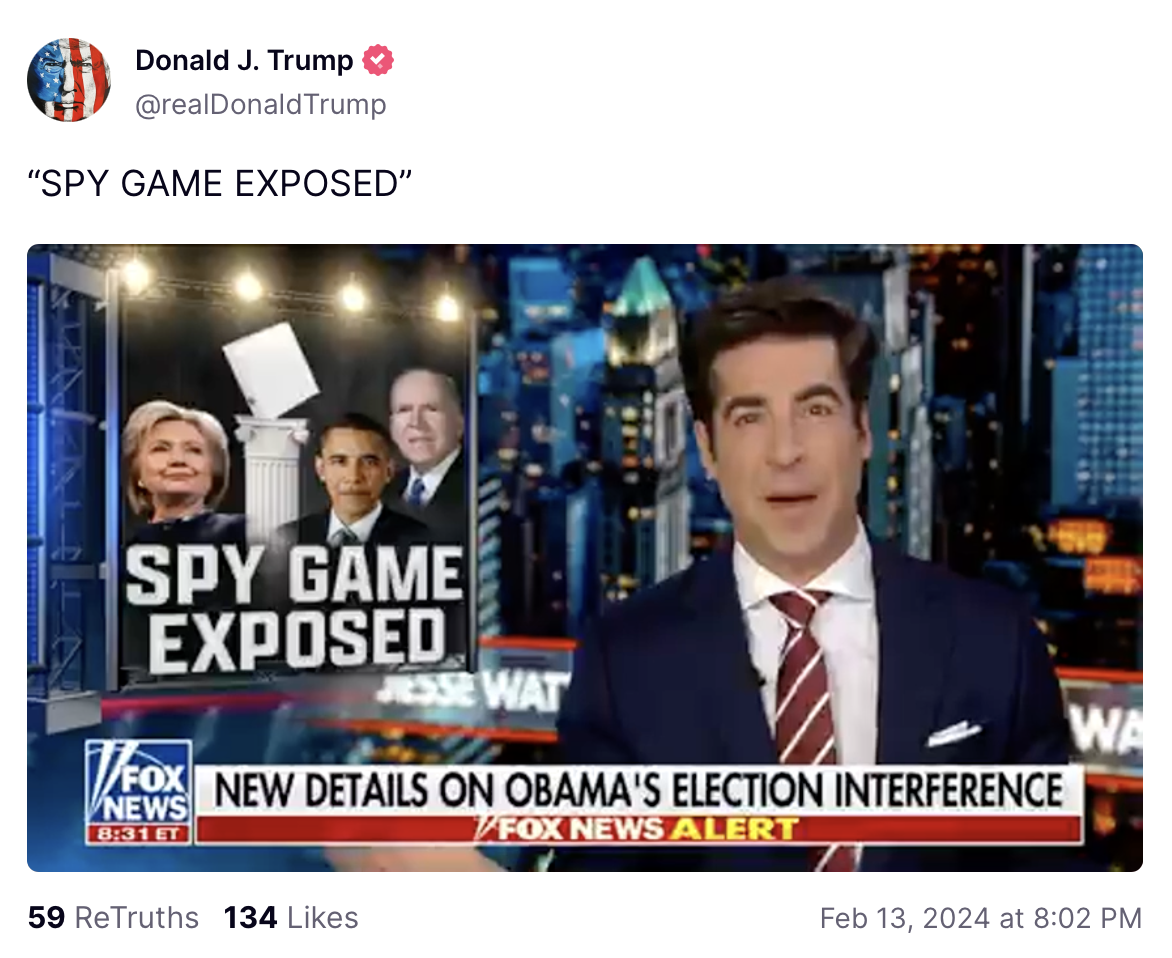Click the red verified checkmark badge

(x=378, y=61)
